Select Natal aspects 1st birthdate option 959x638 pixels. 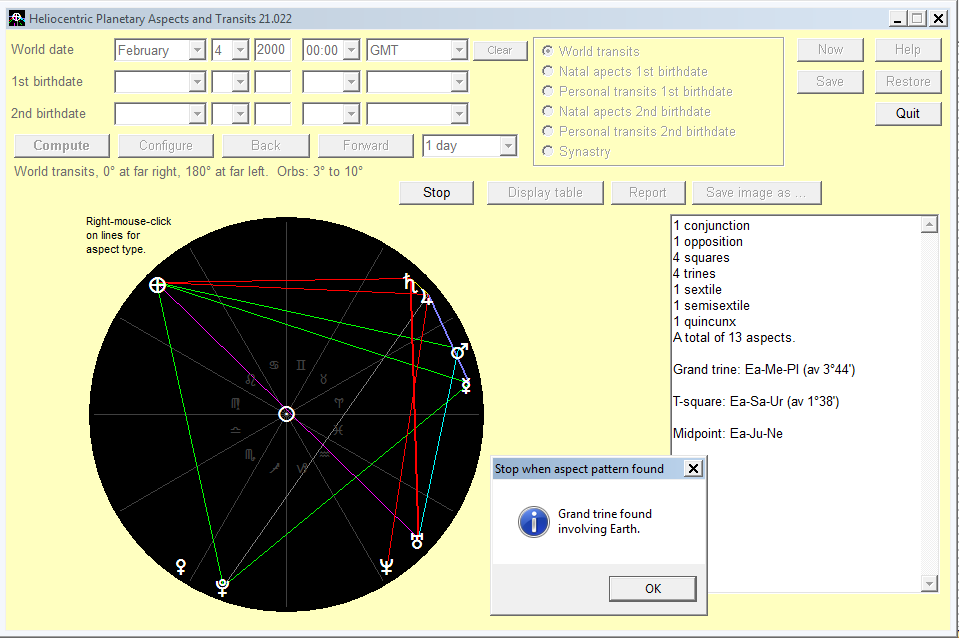pyautogui.click(x=547, y=71)
